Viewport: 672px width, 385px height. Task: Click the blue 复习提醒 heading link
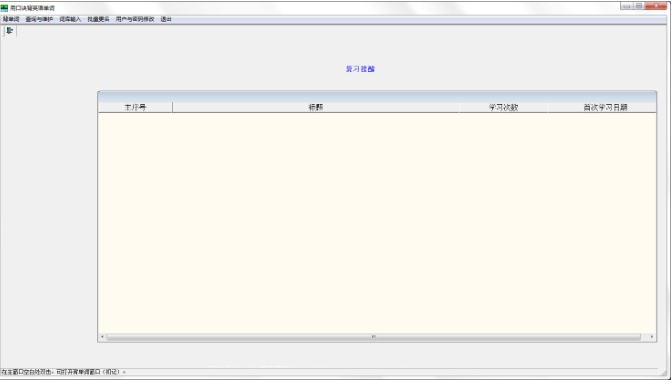(360, 69)
